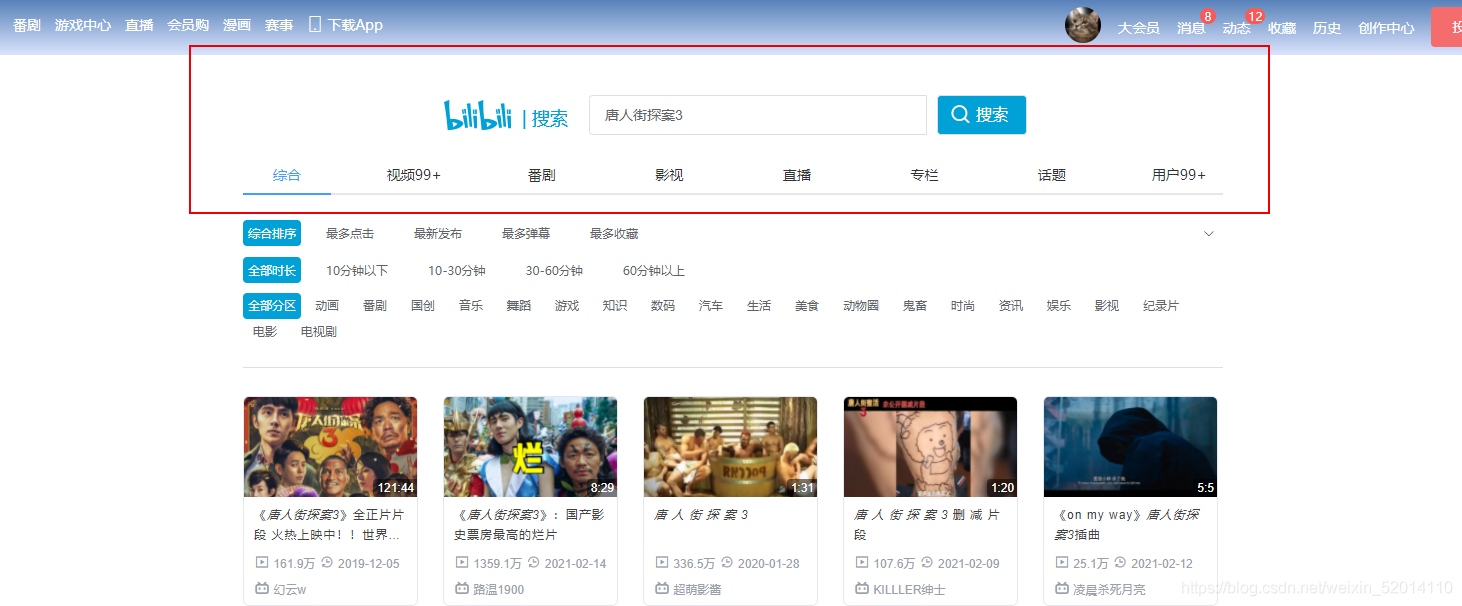Open 《on my way》唐人街探案3插曲 video thumbnail
This screenshot has width=1462, height=606.
(x=1130, y=447)
